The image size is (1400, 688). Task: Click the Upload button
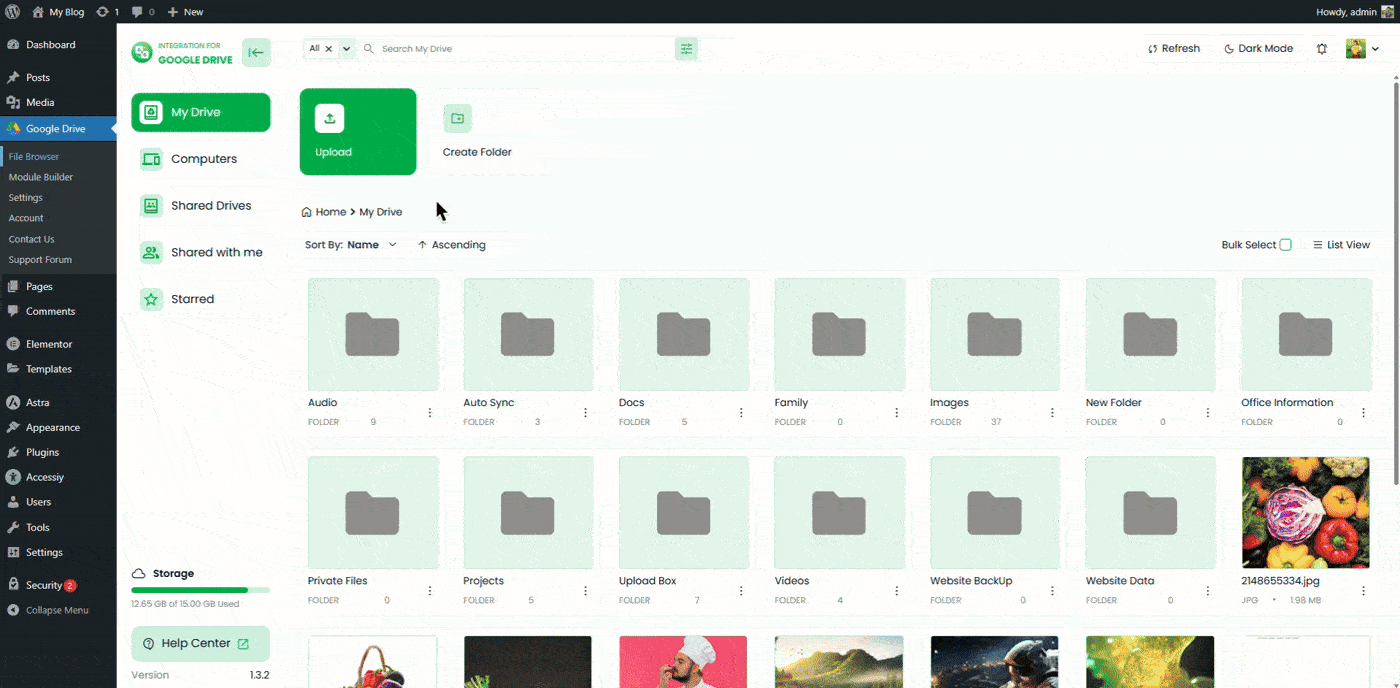tap(357, 131)
